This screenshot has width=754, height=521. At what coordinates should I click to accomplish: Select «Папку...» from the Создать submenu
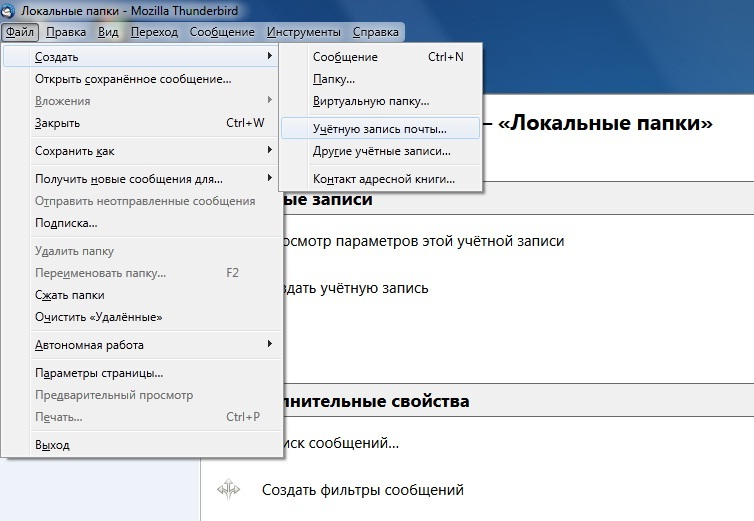click(334, 79)
